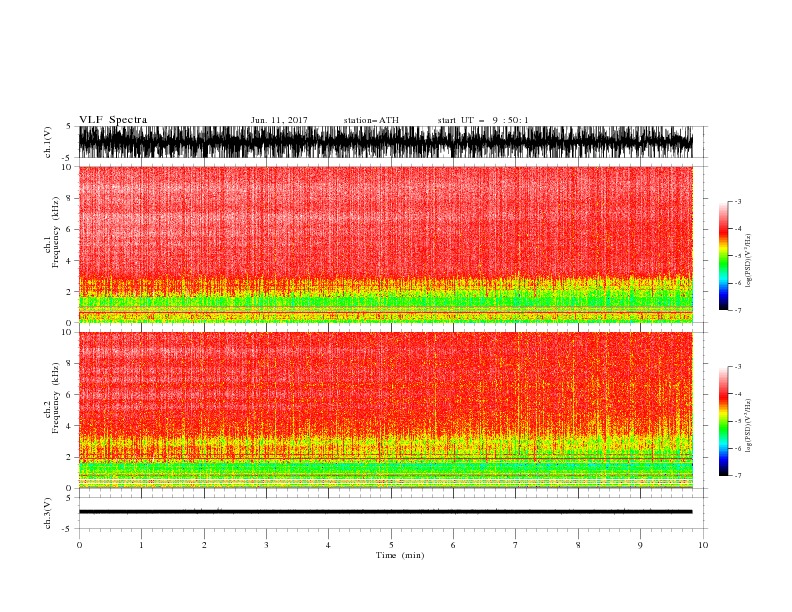Click the "station=ATH" header label
The width and height of the screenshot is (792, 612).
click(371, 120)
